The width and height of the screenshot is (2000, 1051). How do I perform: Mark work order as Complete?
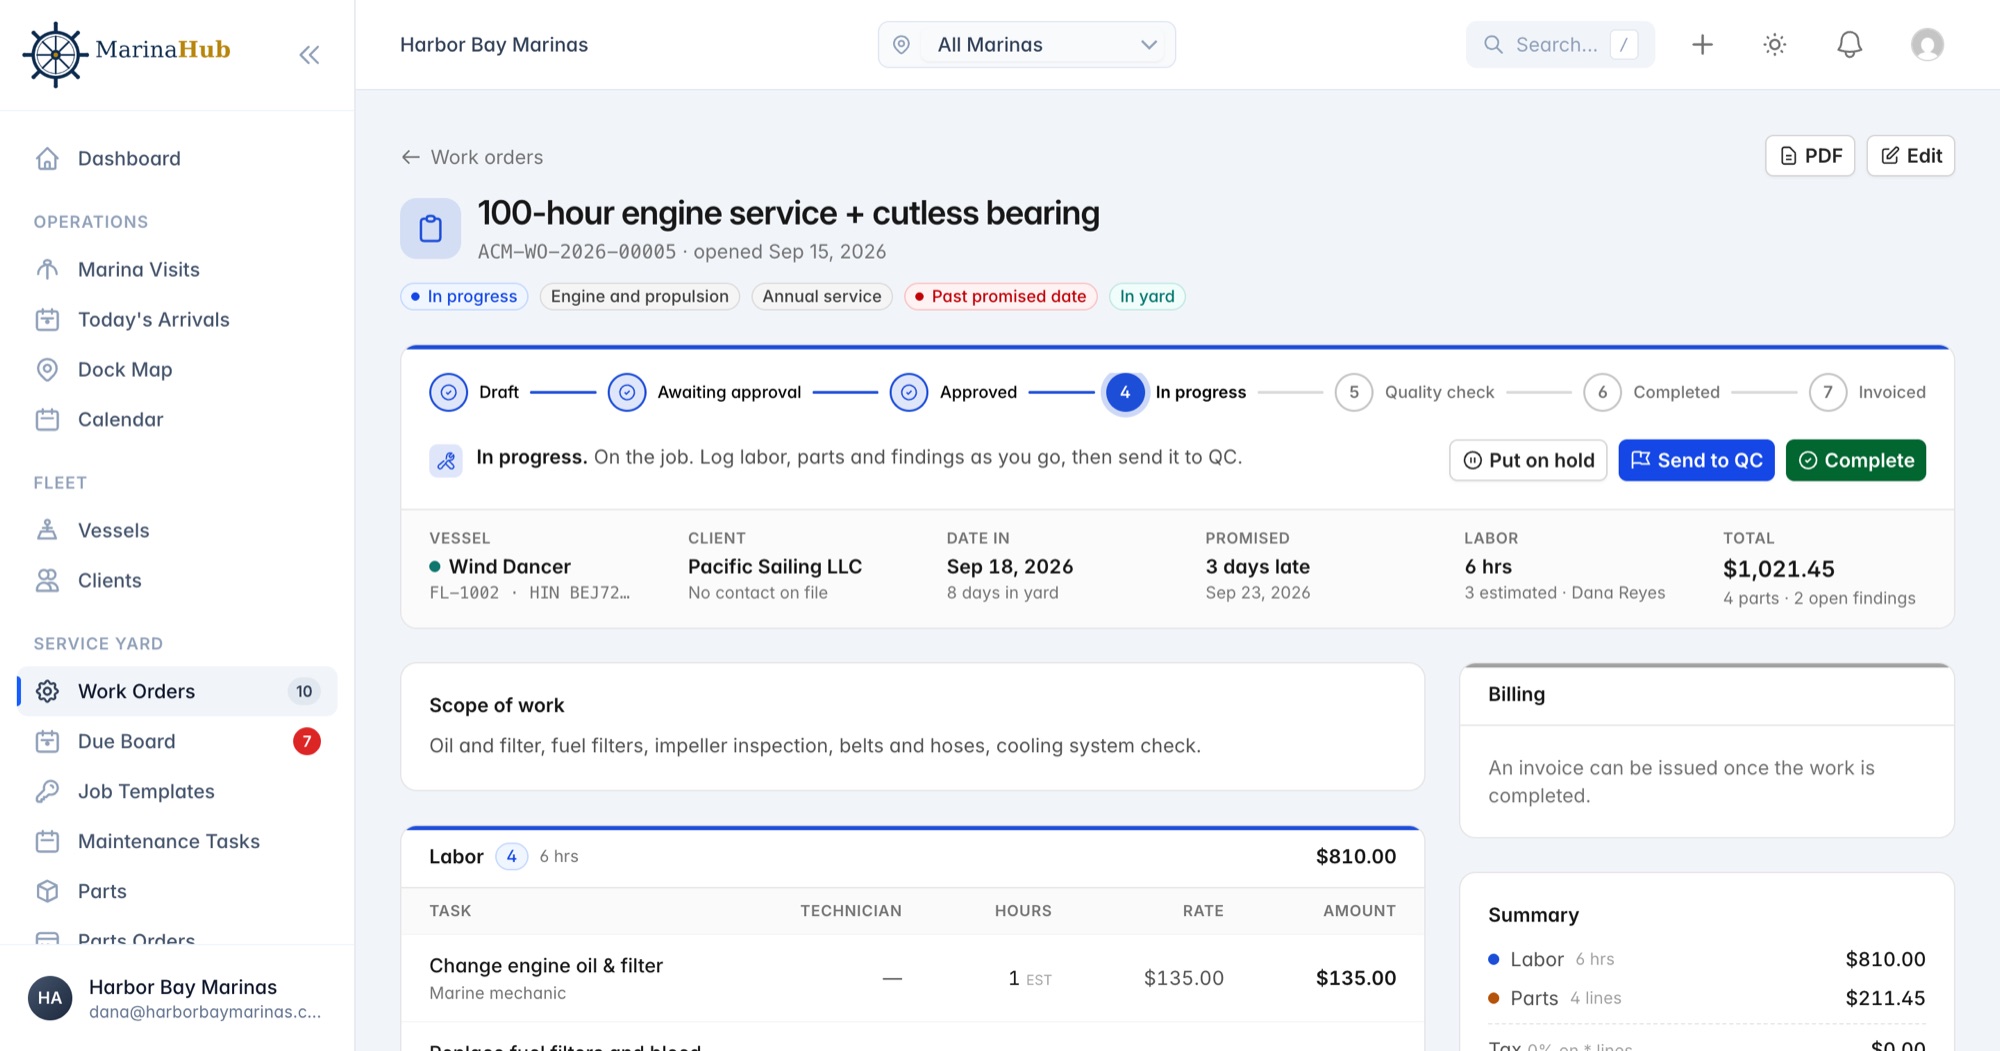[x=1855, y=460]
